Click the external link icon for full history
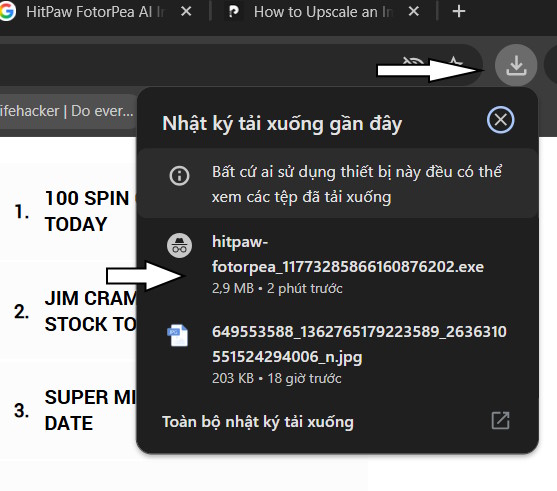This screenshot has width=557, height=491. [501, 421]
